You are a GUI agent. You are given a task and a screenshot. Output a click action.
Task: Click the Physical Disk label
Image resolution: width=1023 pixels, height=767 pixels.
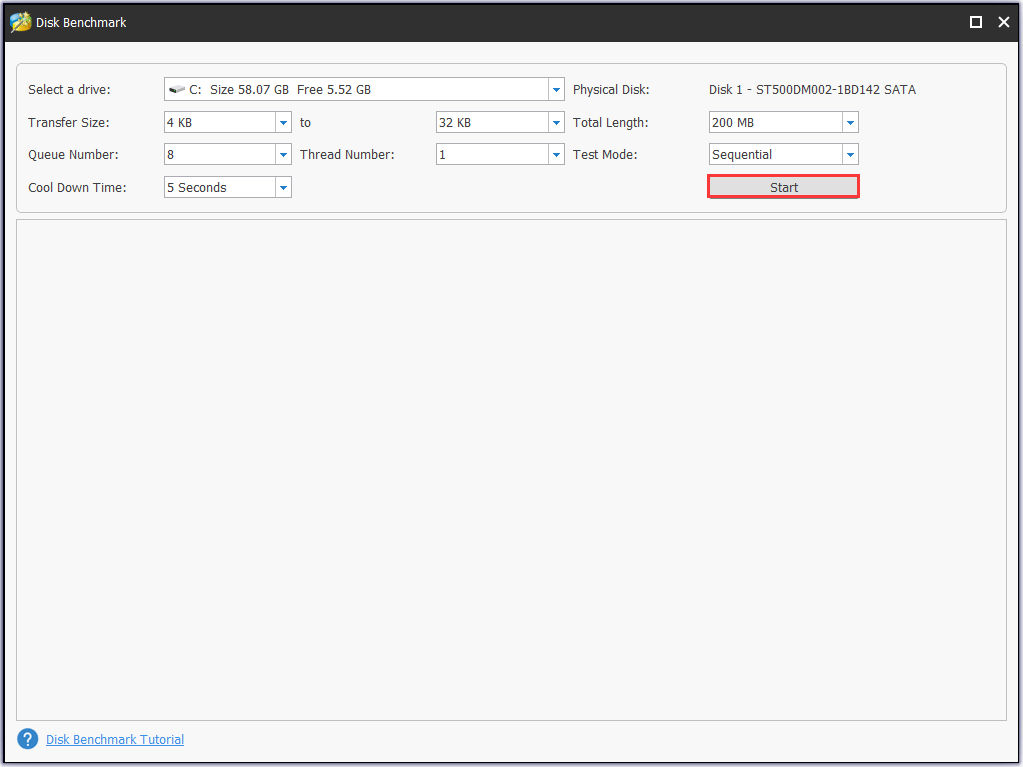(611, 89)
